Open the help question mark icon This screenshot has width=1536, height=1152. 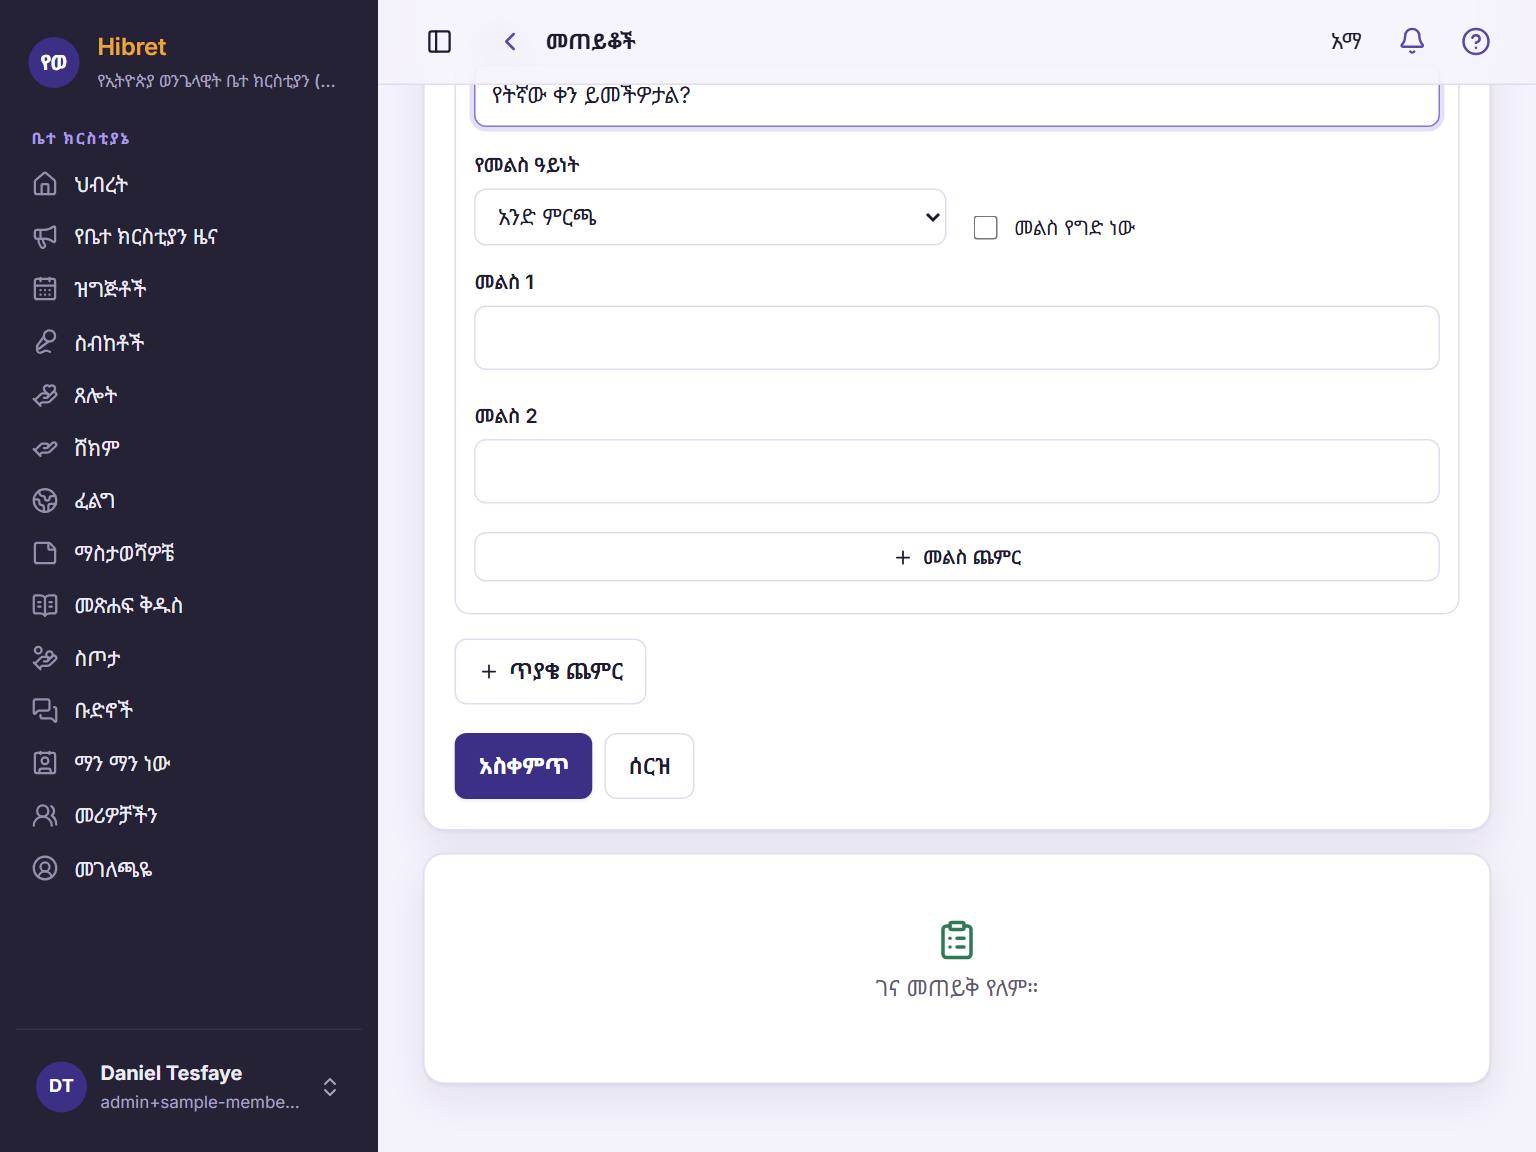pos(1475,41)
